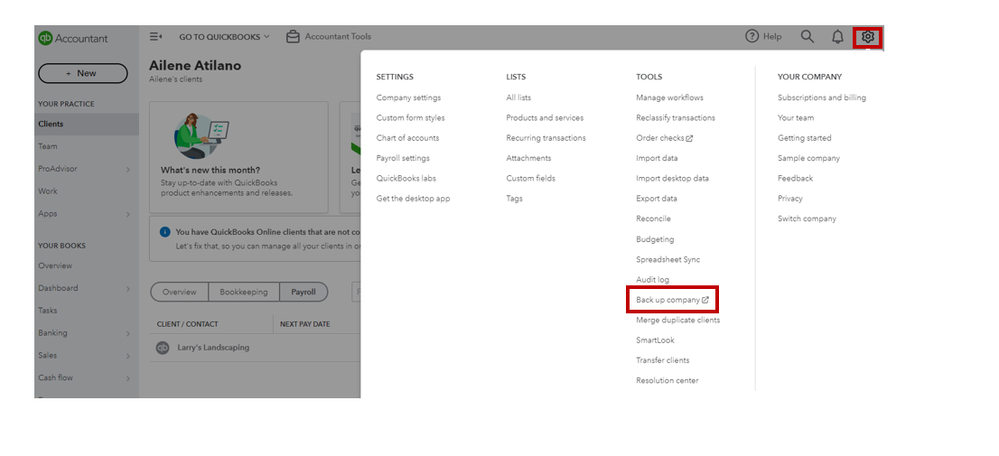Open Chart of accounts
The height and width of the screenshot is (456, 999).
point(407,138)
